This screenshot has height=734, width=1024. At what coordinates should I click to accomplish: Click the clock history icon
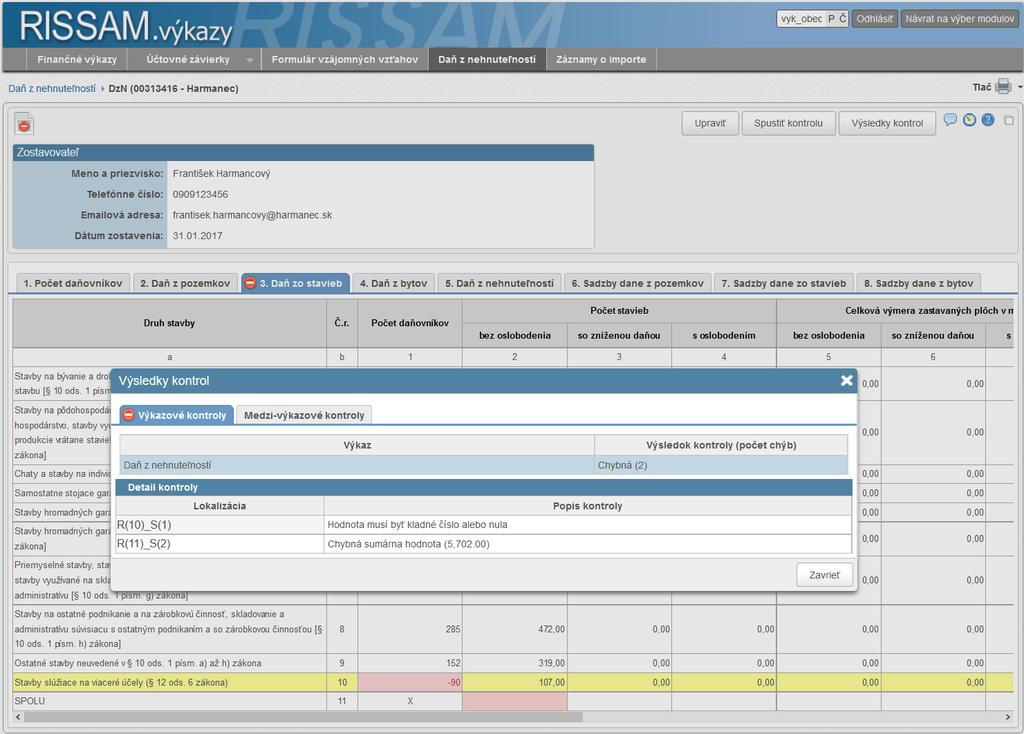coord(969,120)
